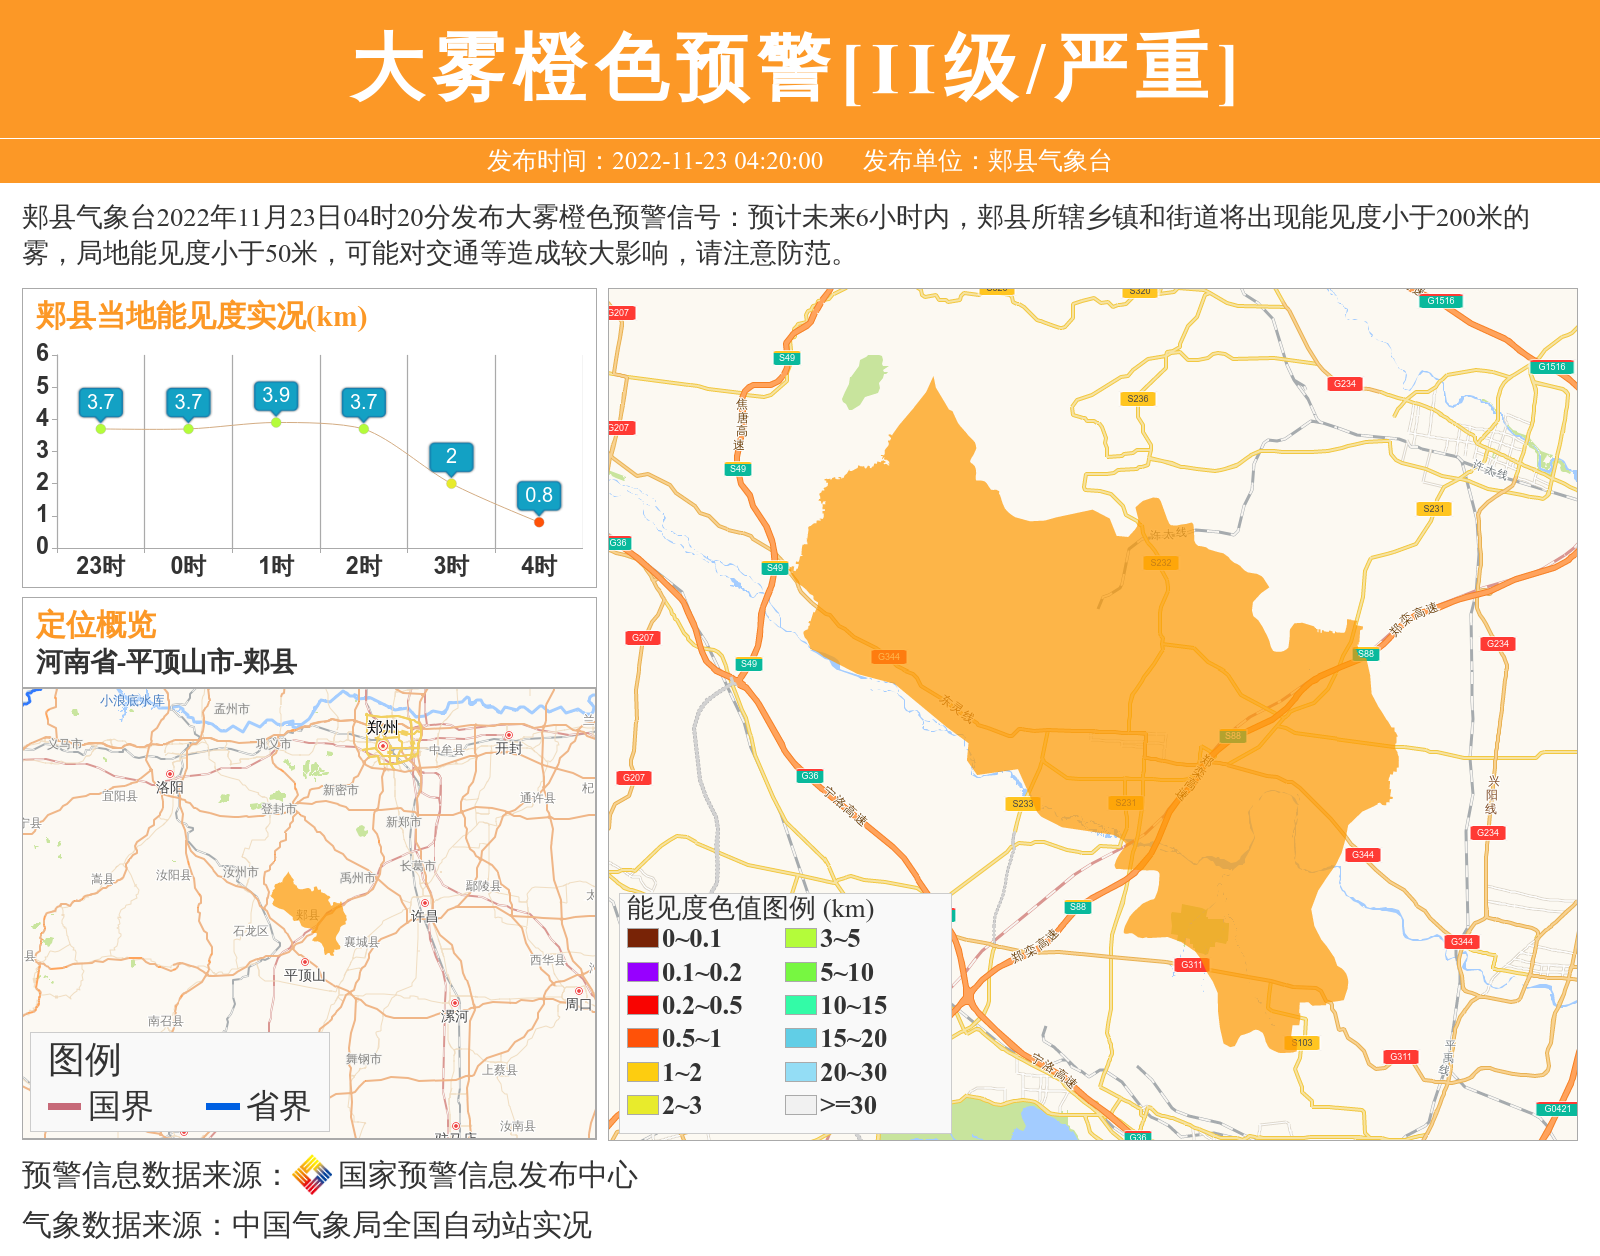Viewport: 1600px width, 1256px height.
Task: Click the 3~5 lime green legend swatch
Action: coord(800,938)
